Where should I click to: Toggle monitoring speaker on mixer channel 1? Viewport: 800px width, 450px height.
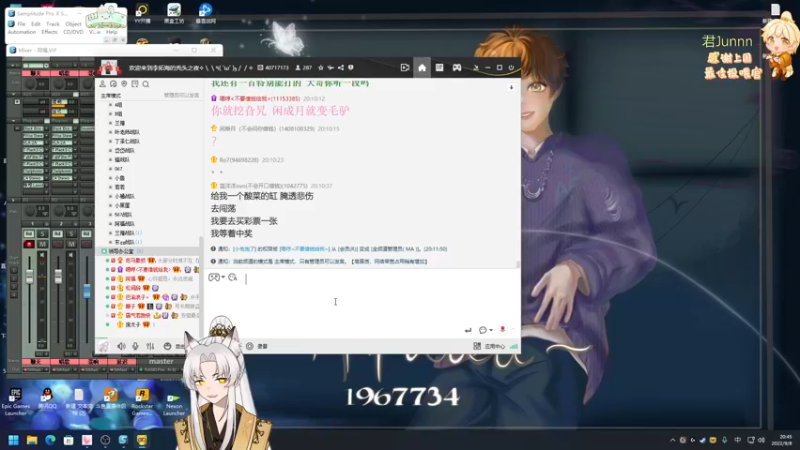pyautogui.click(x=43, y=255)
